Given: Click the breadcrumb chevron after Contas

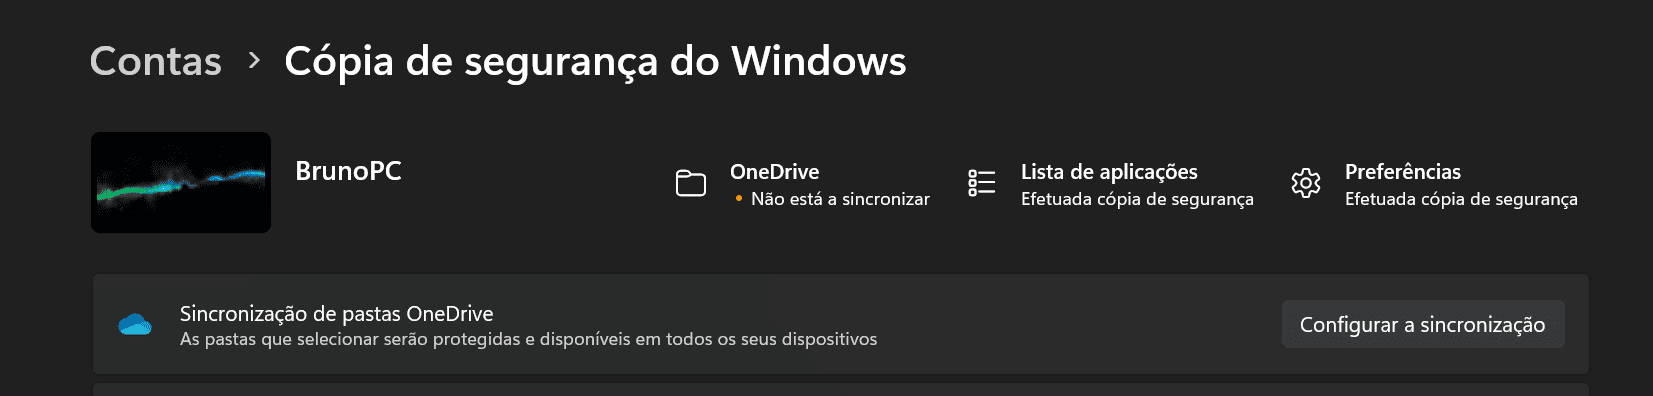Looking at the screenshot, I should (x=254, y=61).
